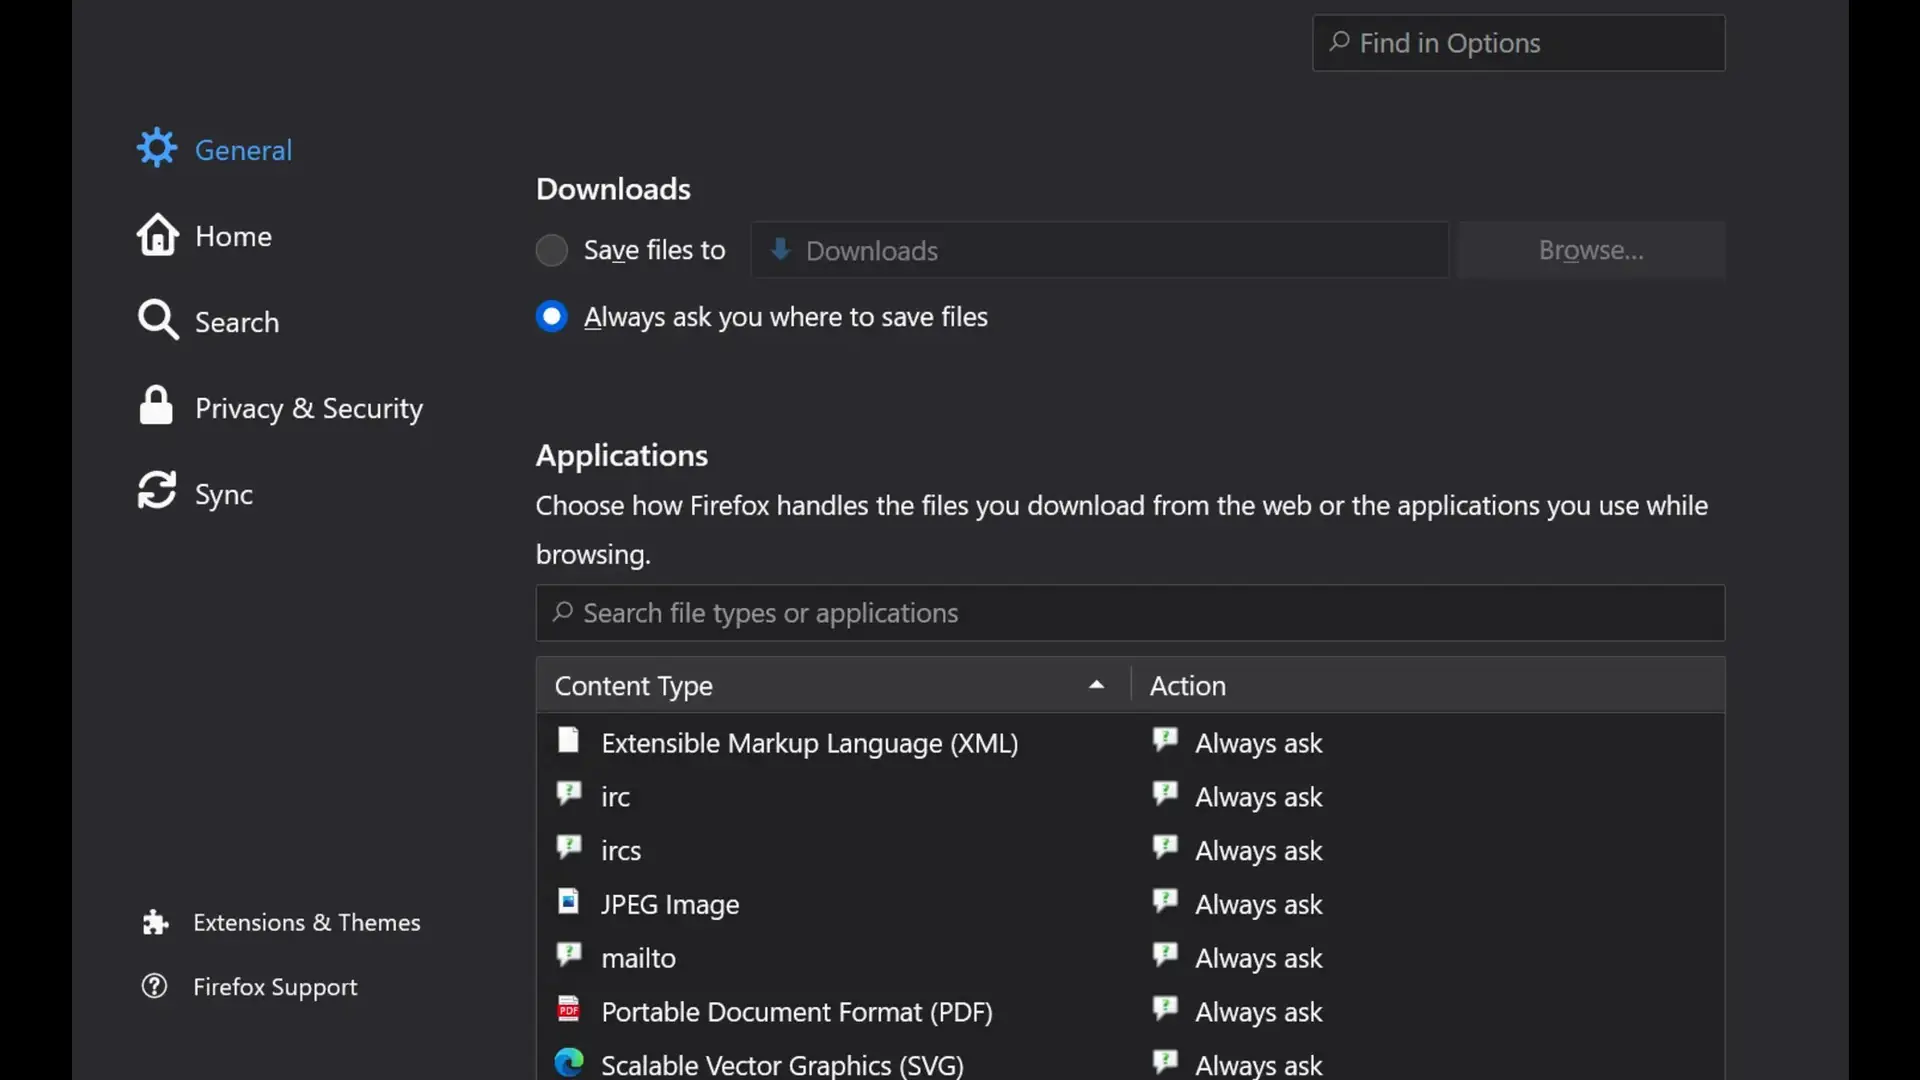
Task: Click the Sync arrows icon
Action: pos(157,491)
